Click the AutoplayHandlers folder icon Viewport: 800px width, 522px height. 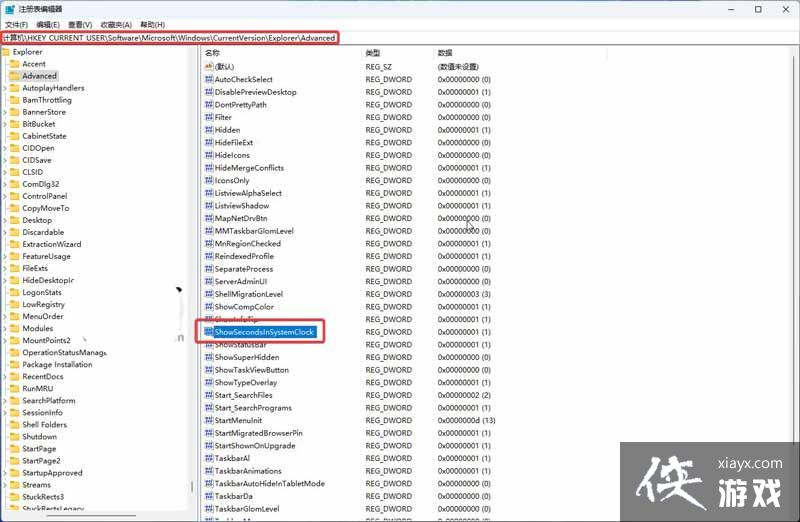pos(14,88)
